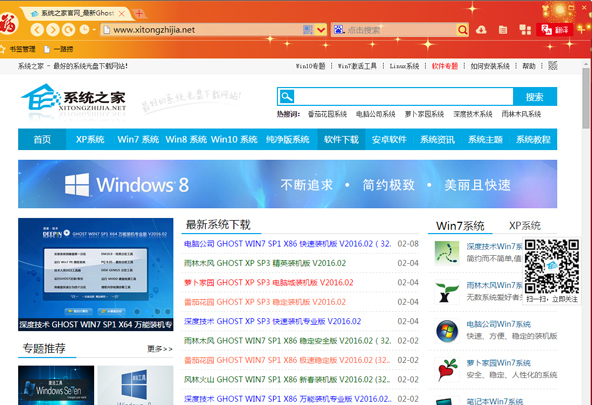This screenshot has height=405, width=592.
Task: Open 系统资讯 in the navigation bar
Action: (x=437, y=139)
